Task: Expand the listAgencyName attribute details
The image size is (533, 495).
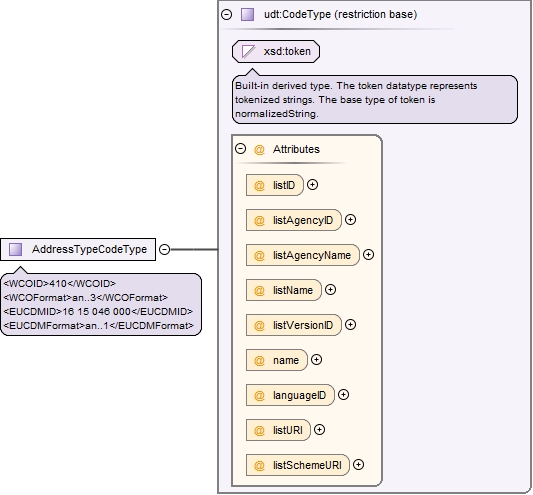Action: [x=368, y=255]
